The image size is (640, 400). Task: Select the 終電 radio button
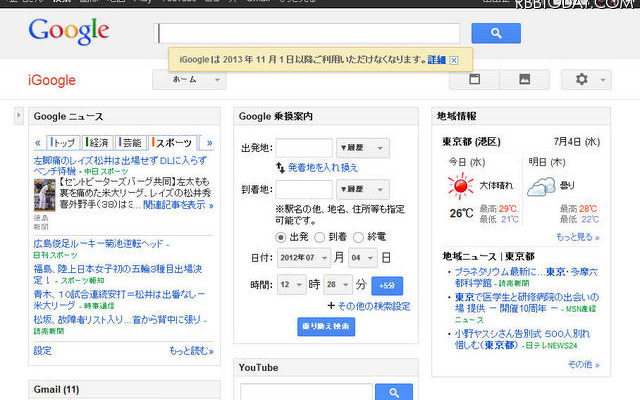(358, 237)
